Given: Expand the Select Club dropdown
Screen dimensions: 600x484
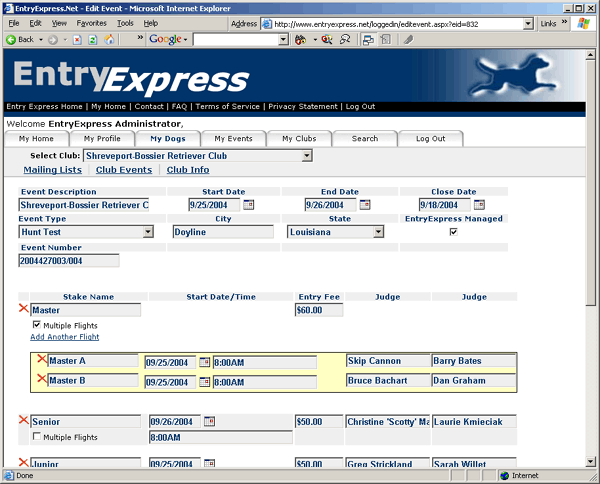Looking at the screenshot, I should tap(307, 156).
